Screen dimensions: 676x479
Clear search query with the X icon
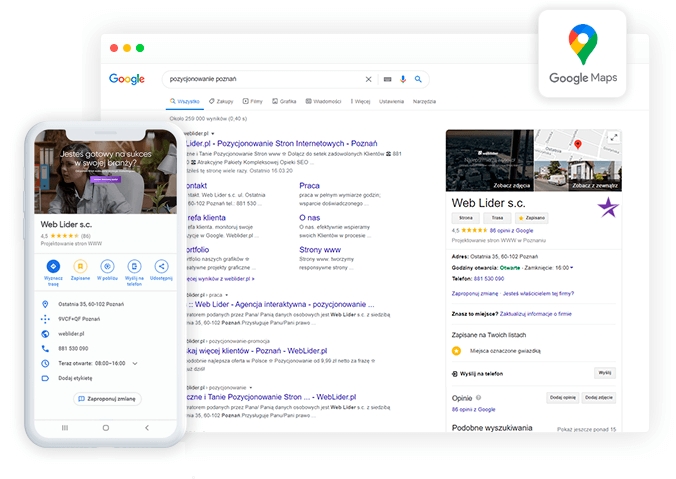coord(369,79)
